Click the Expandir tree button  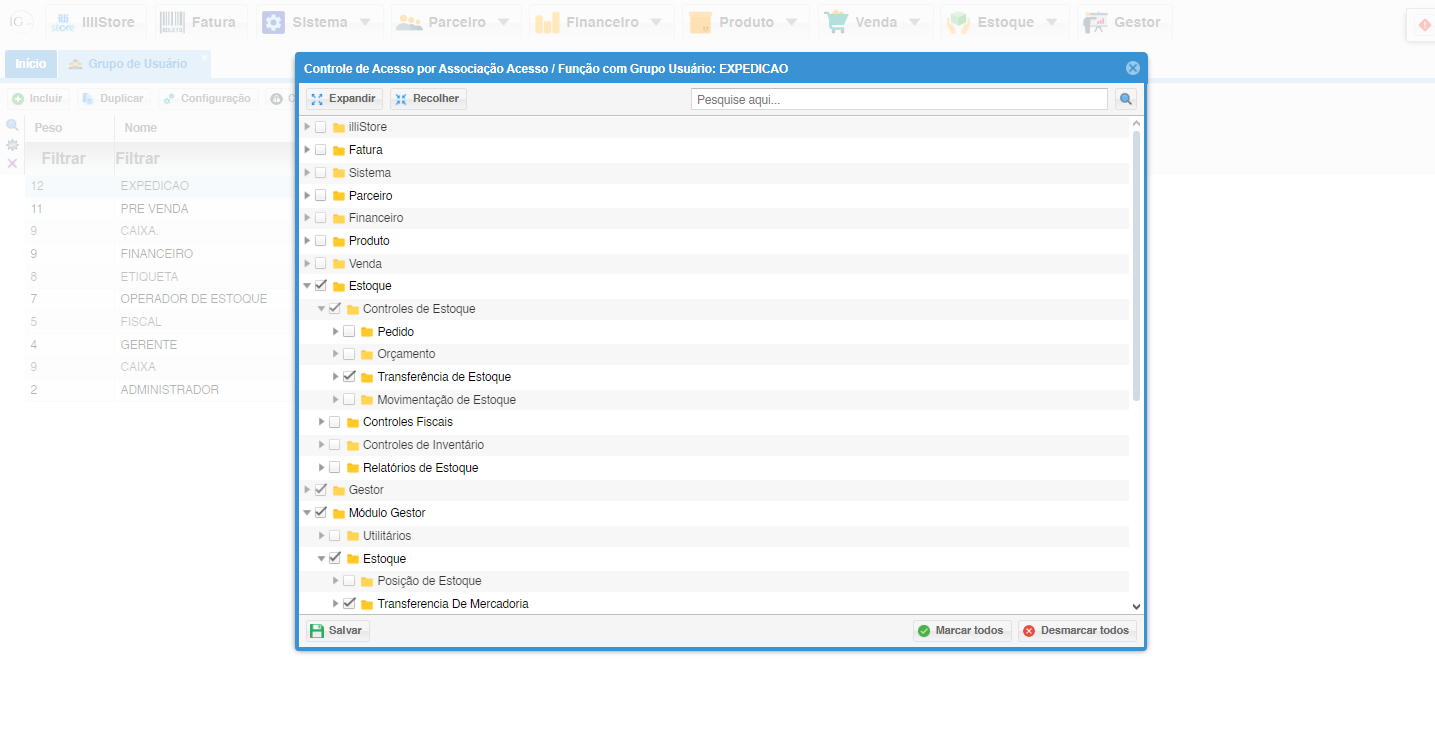344,99
